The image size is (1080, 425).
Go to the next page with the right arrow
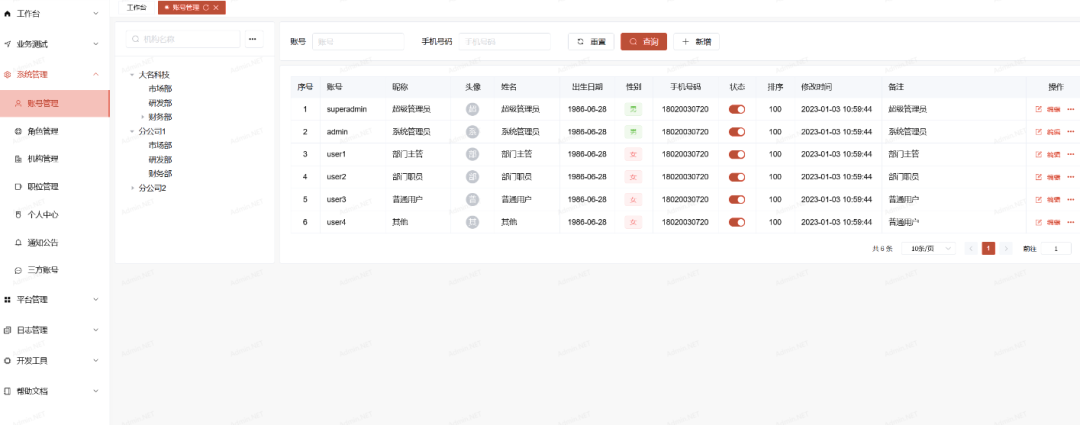[1006, 249]
